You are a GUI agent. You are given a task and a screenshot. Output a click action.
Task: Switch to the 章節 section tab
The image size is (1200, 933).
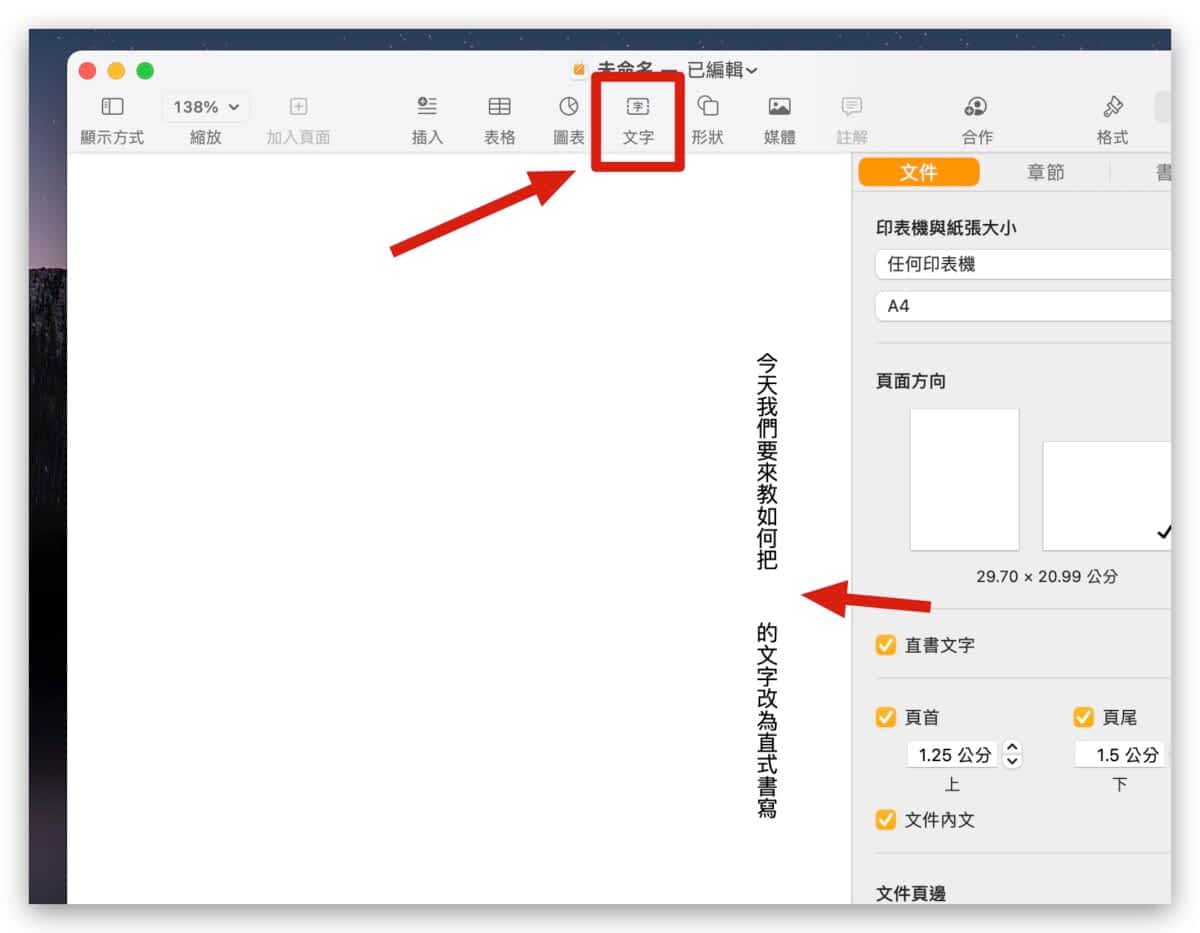tap(1046, 173)
